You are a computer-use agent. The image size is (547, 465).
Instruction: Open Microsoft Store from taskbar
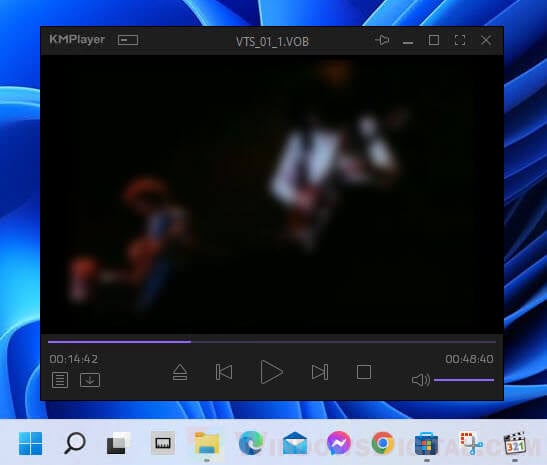click(427, 443)
